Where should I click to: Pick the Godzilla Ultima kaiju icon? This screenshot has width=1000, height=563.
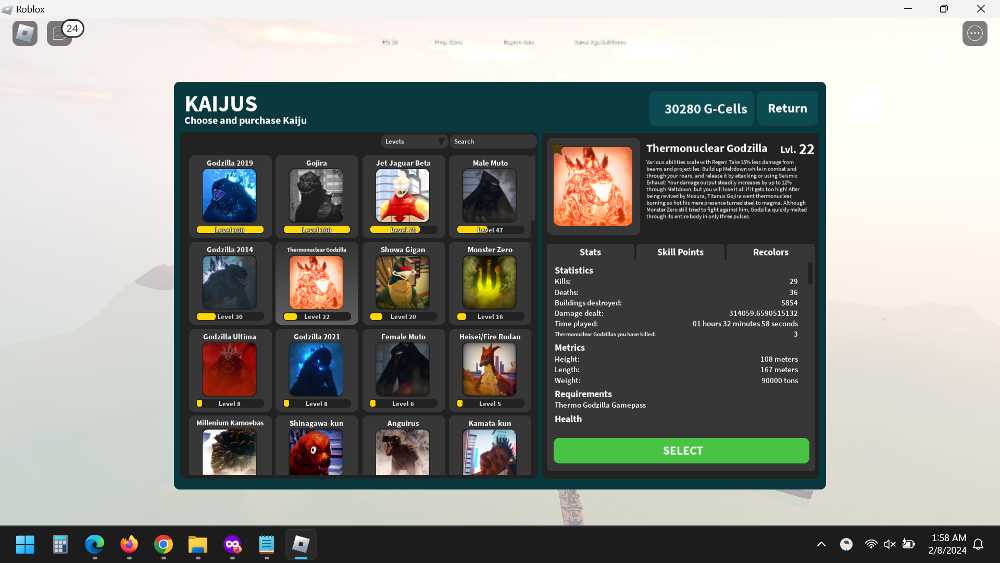click(x=229, y=369)
